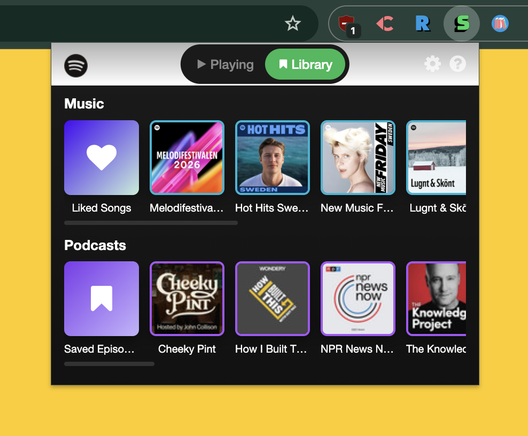Bookmark this page with the star icon

(293, 24)
